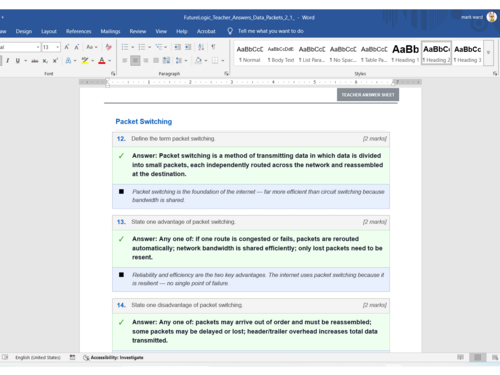Clear all formatting with the eraser icon

(108, 47)
